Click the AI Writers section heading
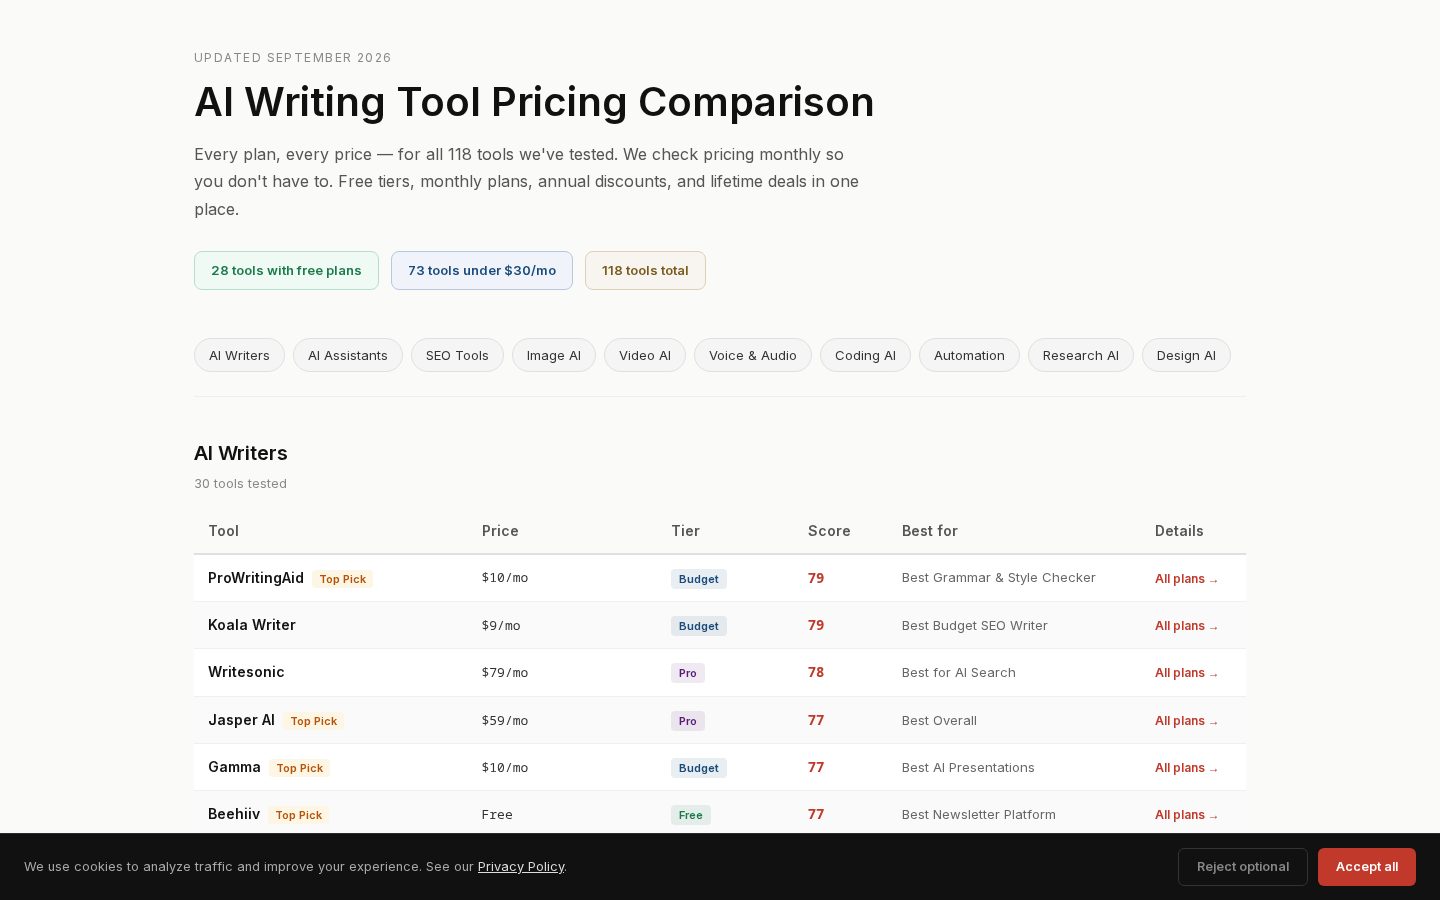Image resolution: width=1440 pixels, height=900 pixels. click(241, 453)
